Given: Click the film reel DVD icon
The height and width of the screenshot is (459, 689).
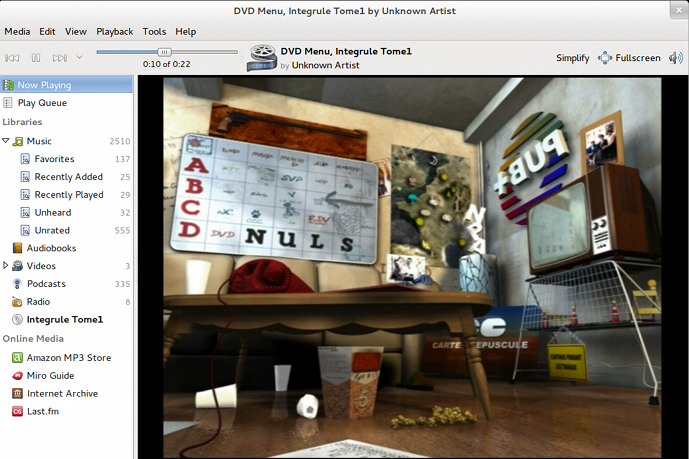Looking at the screenshot, I should coord(261,58).
